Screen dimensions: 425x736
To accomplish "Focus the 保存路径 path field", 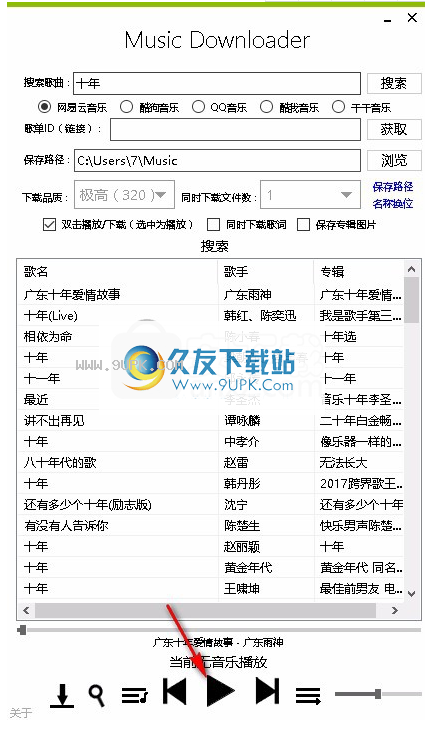I will tap(217, 161).
